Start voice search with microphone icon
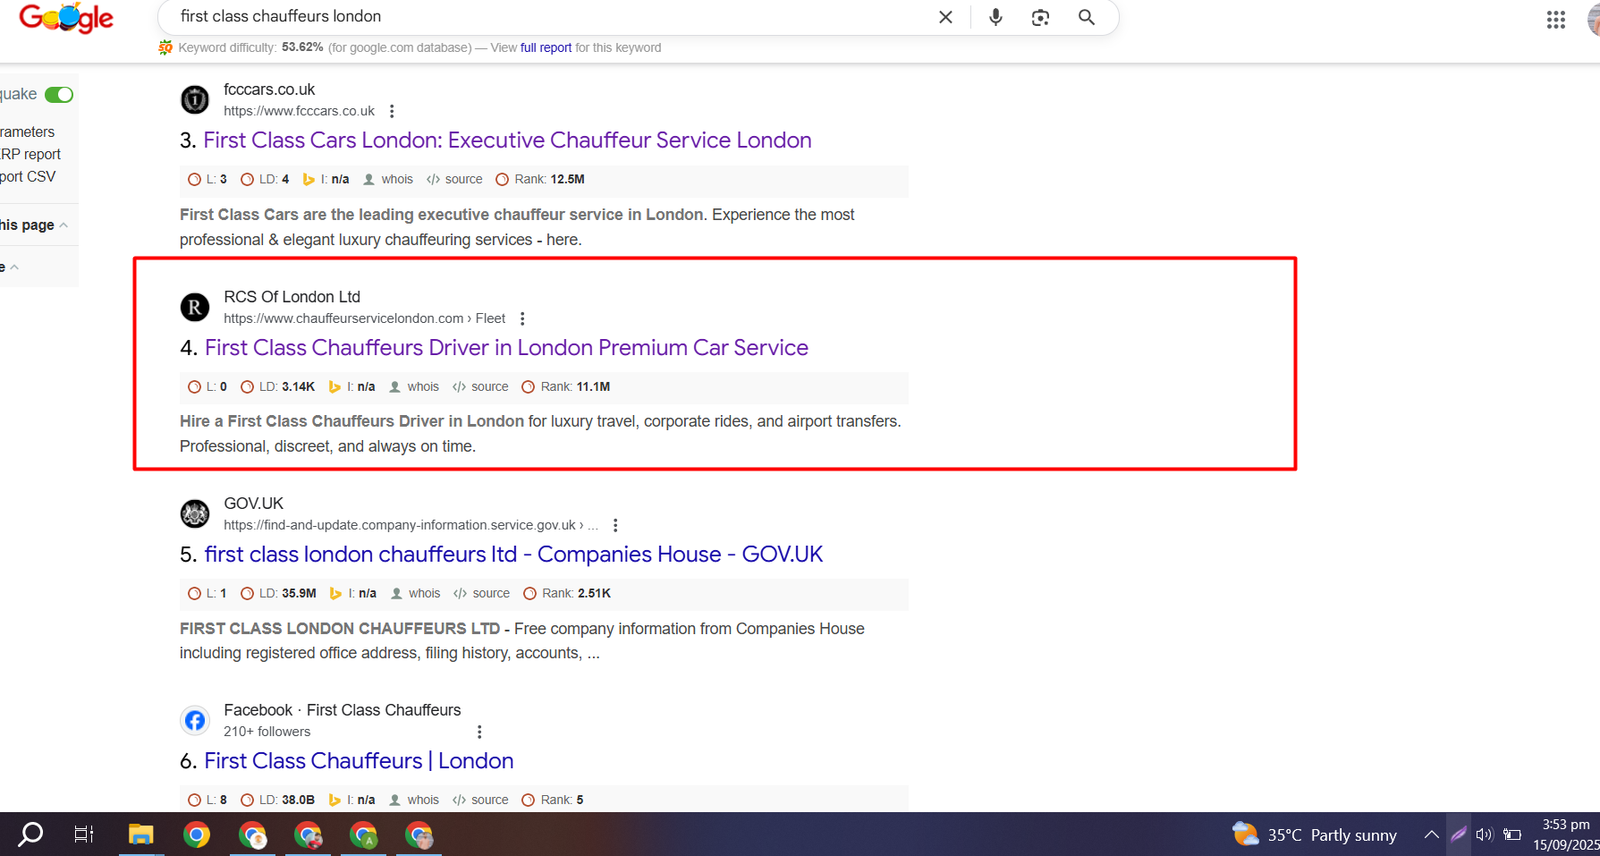The image size is (1600, 856). [995, 17]
